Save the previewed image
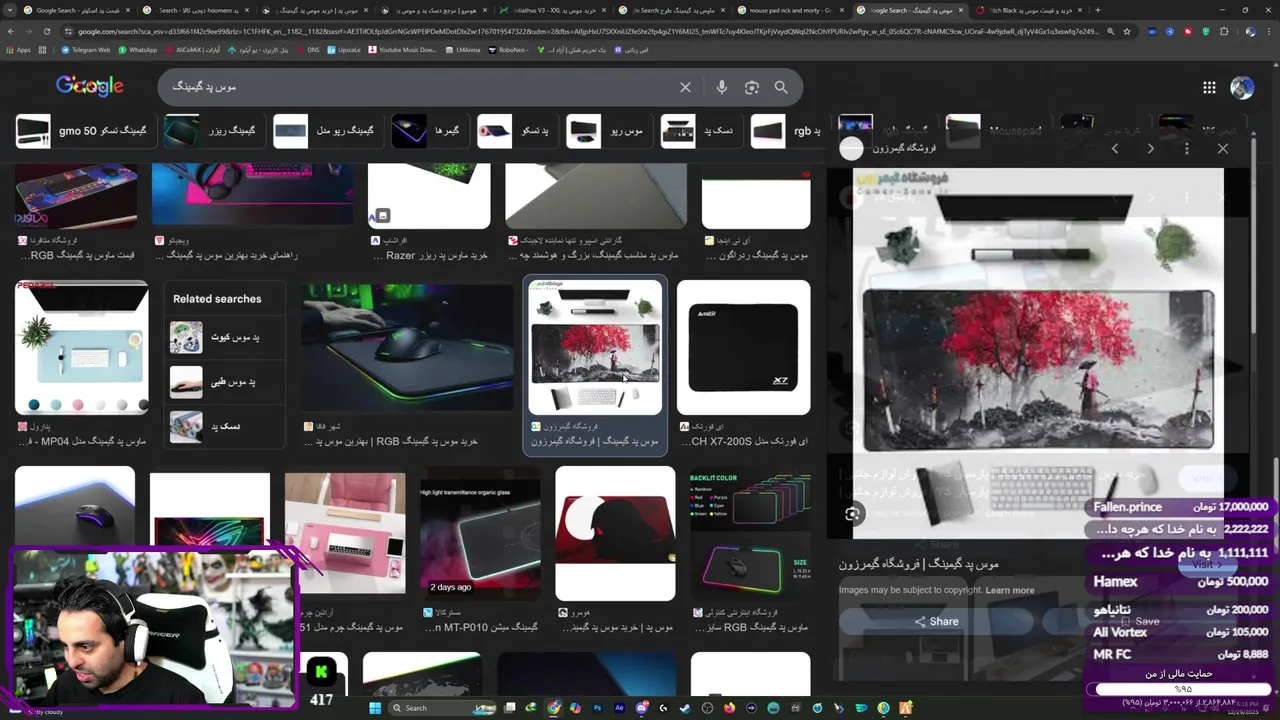 pyautogui.click(x=1138, y=621)
